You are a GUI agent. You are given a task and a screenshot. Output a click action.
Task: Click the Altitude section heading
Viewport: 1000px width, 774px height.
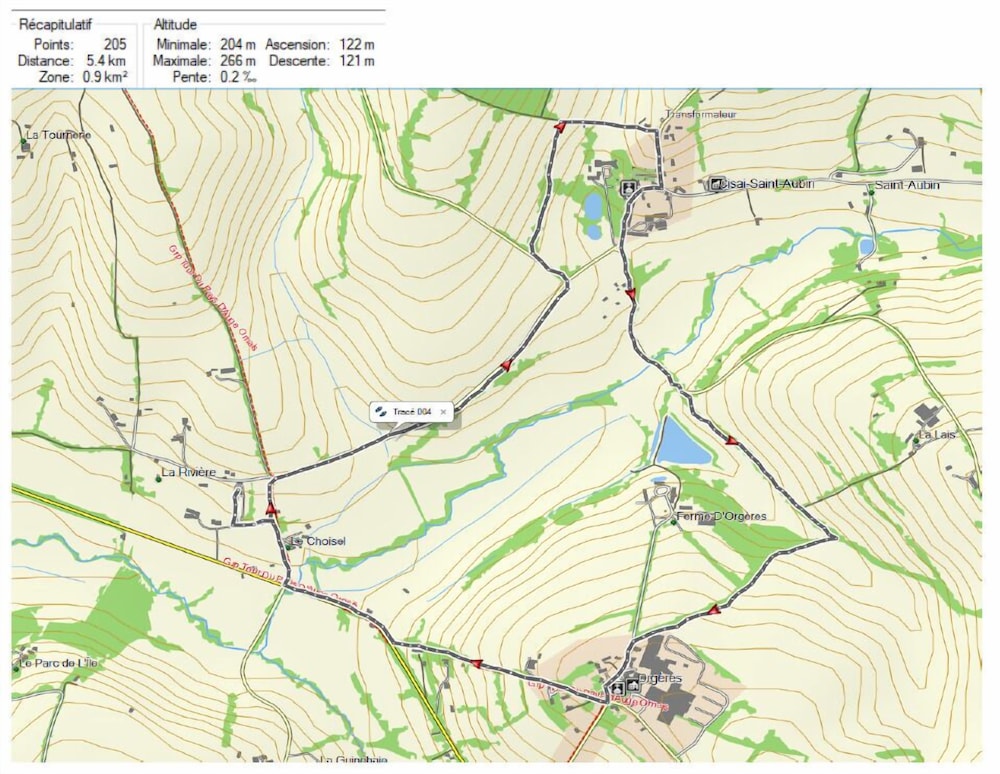click(175, 24)
